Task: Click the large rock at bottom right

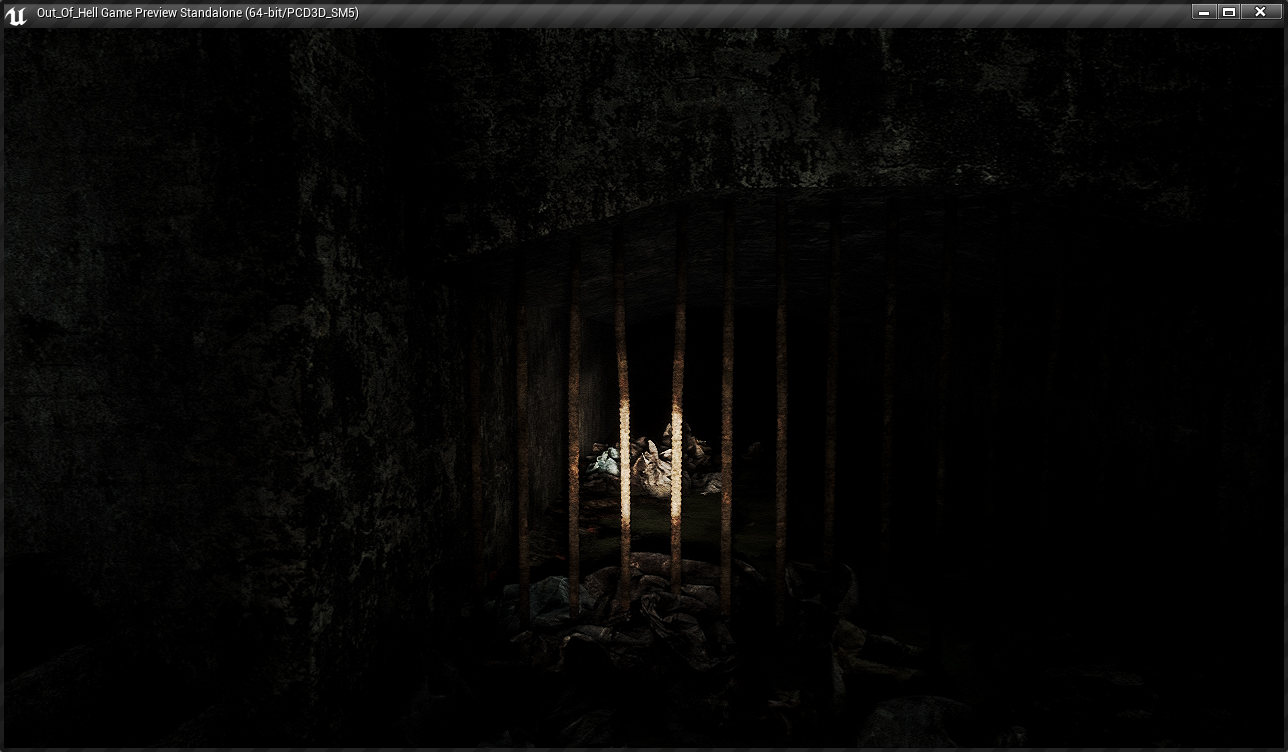Action: [915, 720]
